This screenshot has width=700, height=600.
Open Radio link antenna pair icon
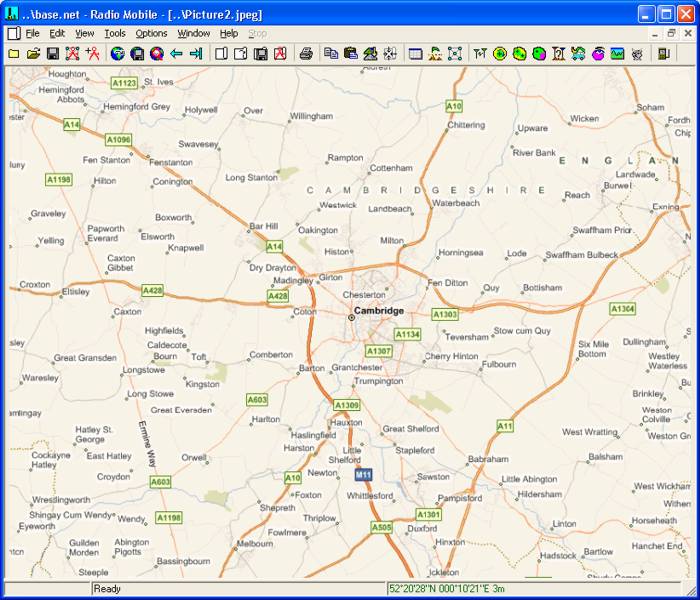click(480, 54)
